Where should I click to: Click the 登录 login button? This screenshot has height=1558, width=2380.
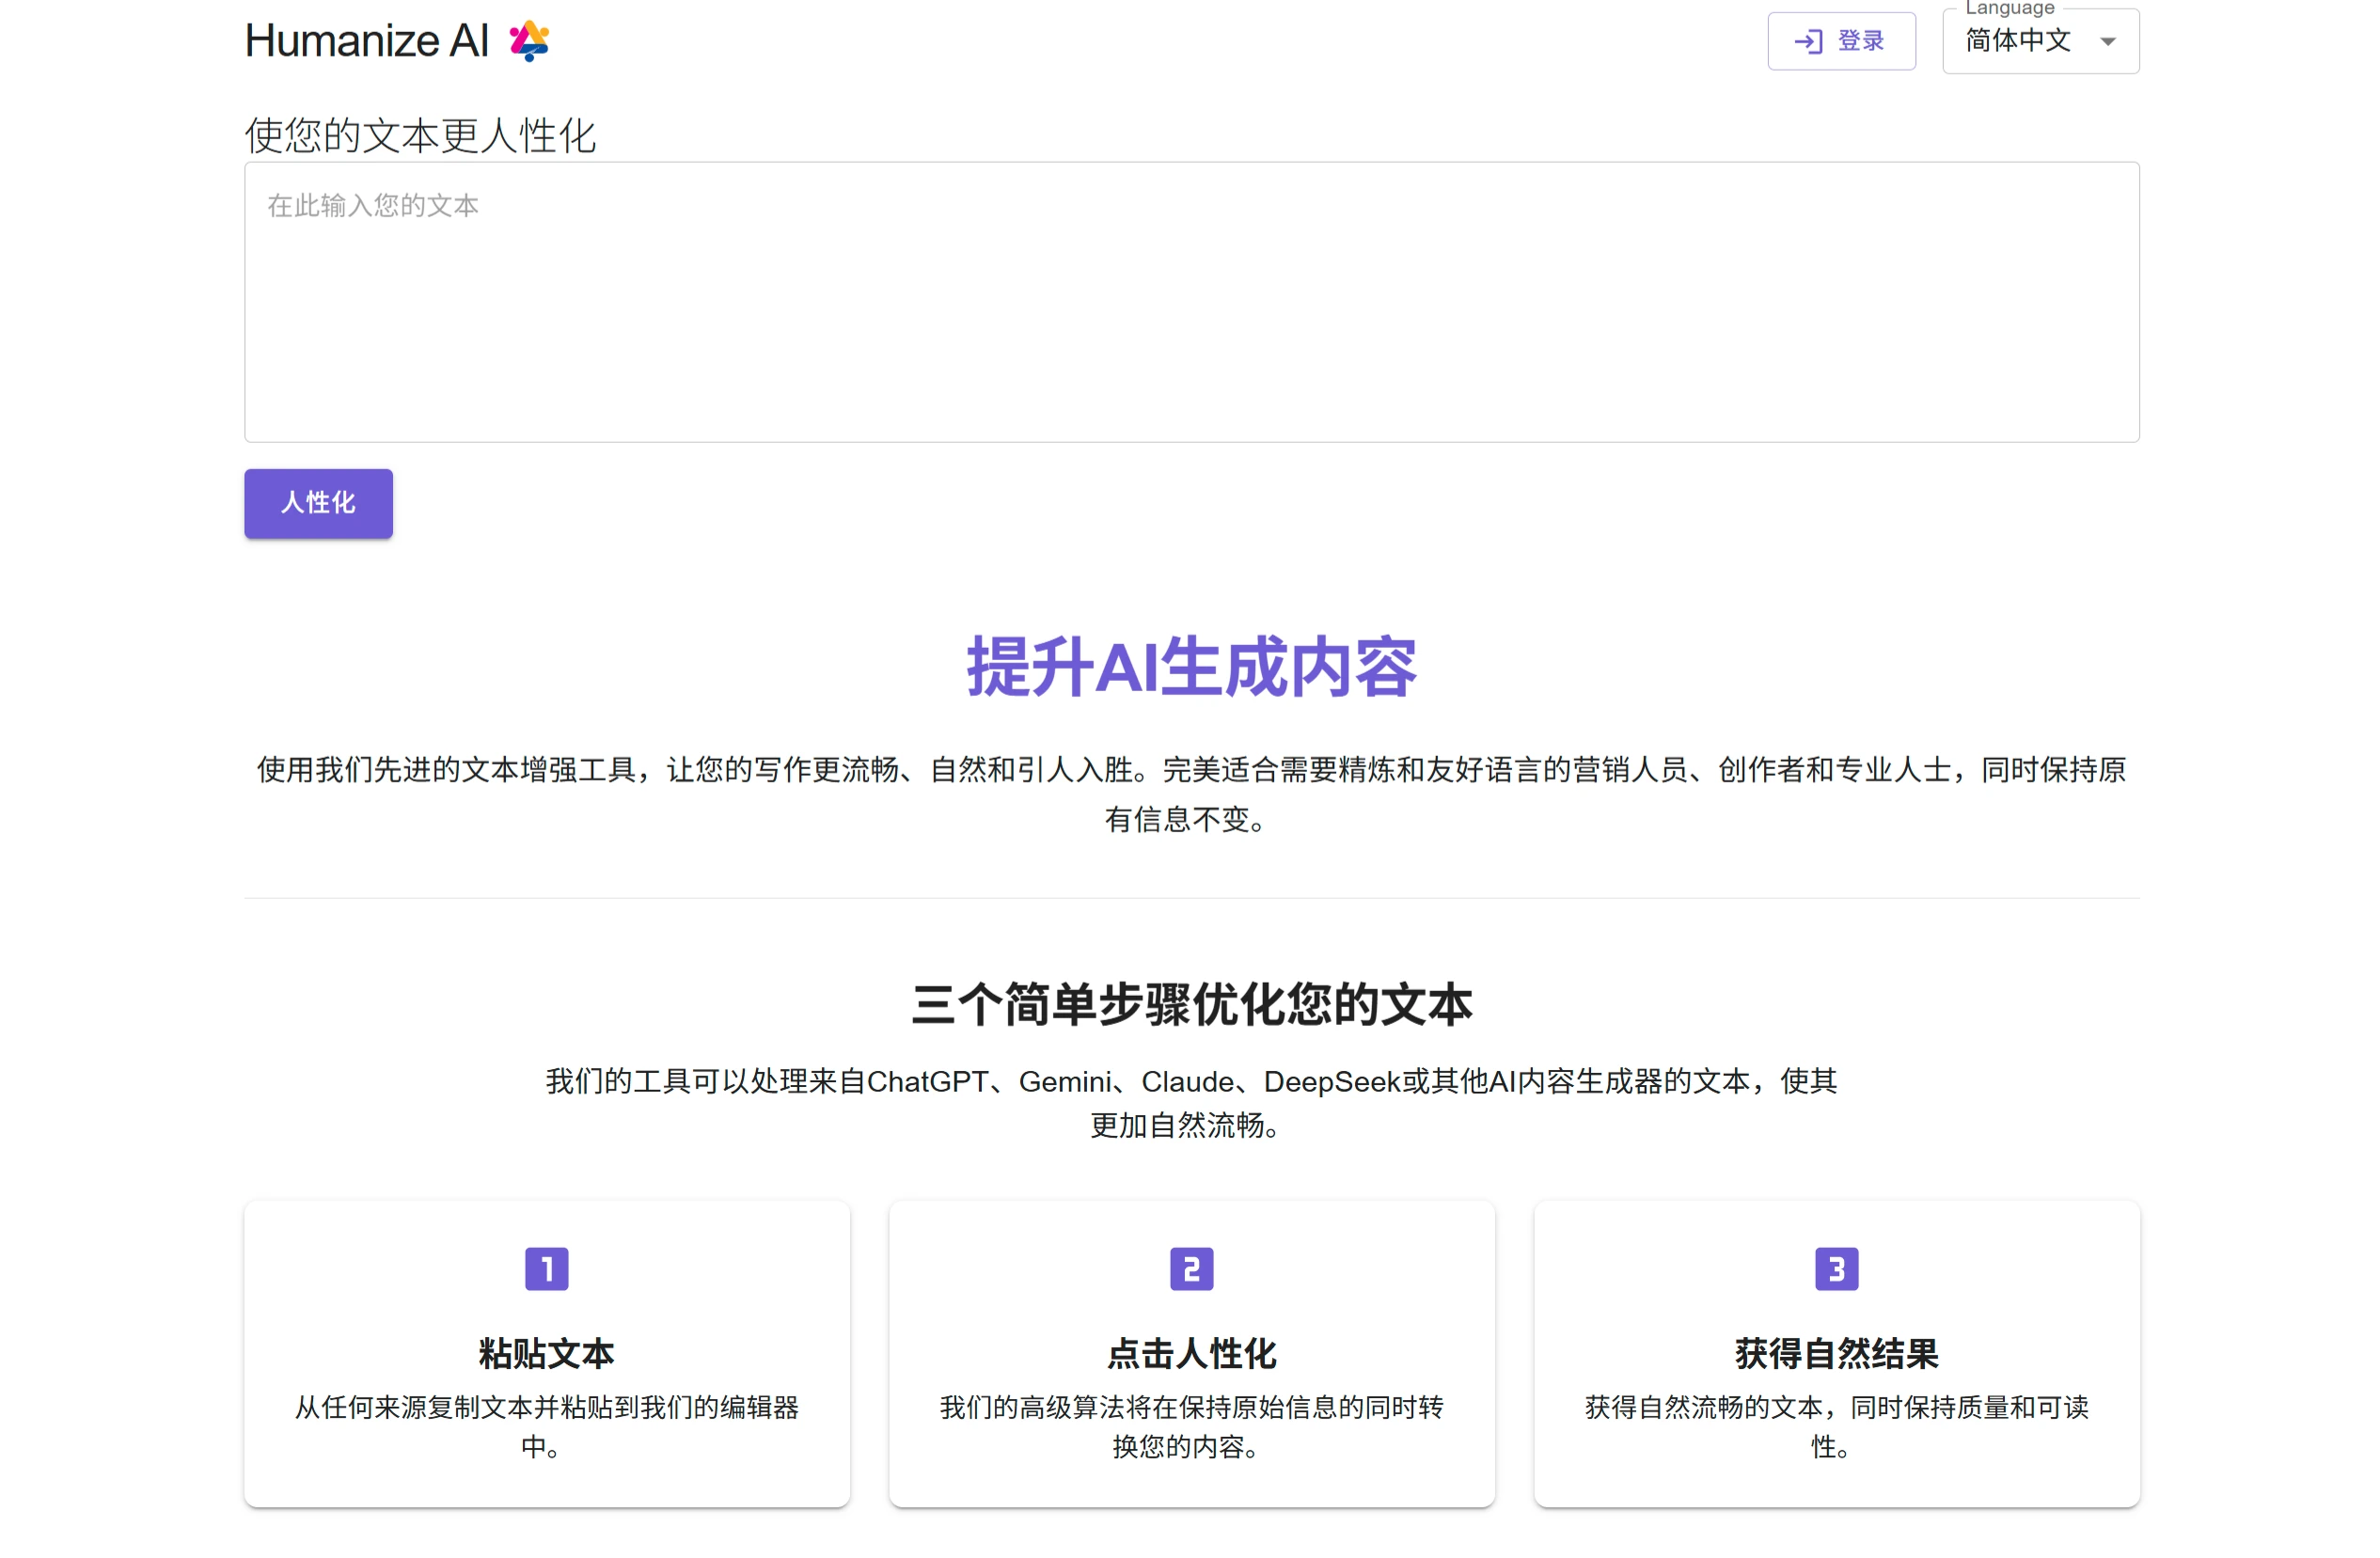(1842, 41)
